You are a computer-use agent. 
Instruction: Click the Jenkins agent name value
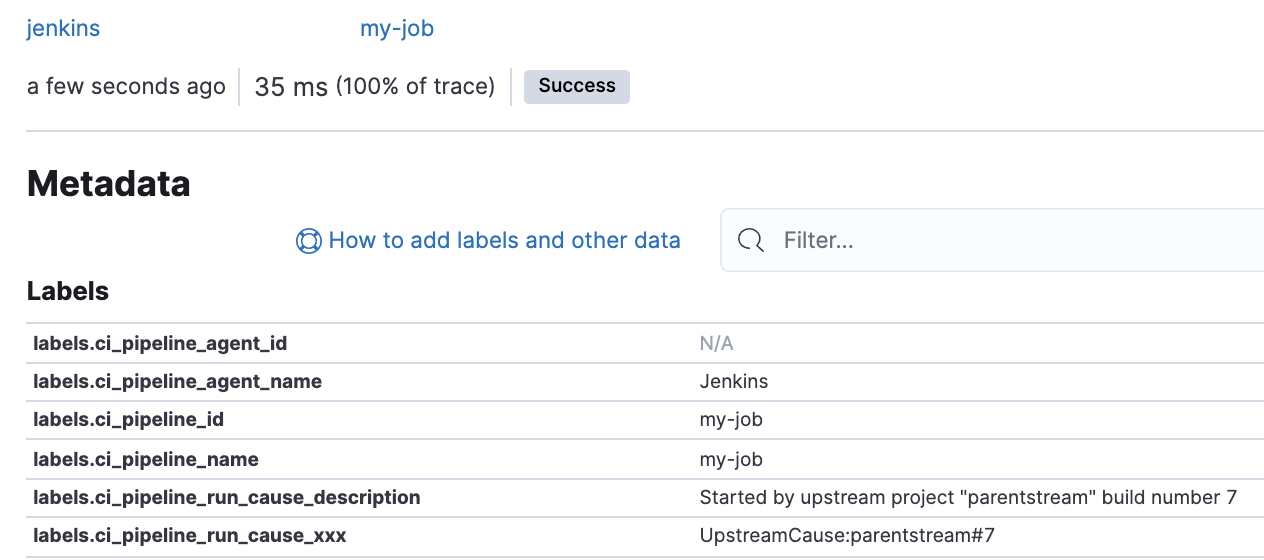click(734, 382)
